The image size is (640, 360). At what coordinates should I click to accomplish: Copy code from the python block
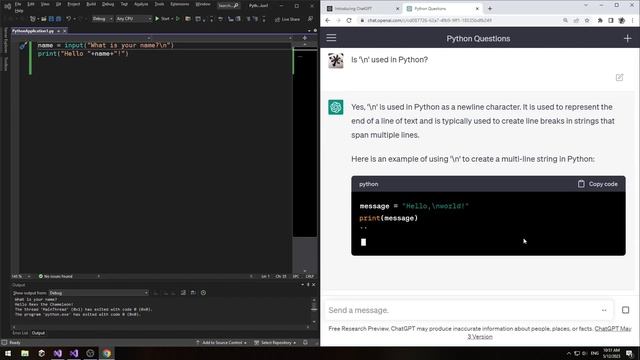[598, 184]
